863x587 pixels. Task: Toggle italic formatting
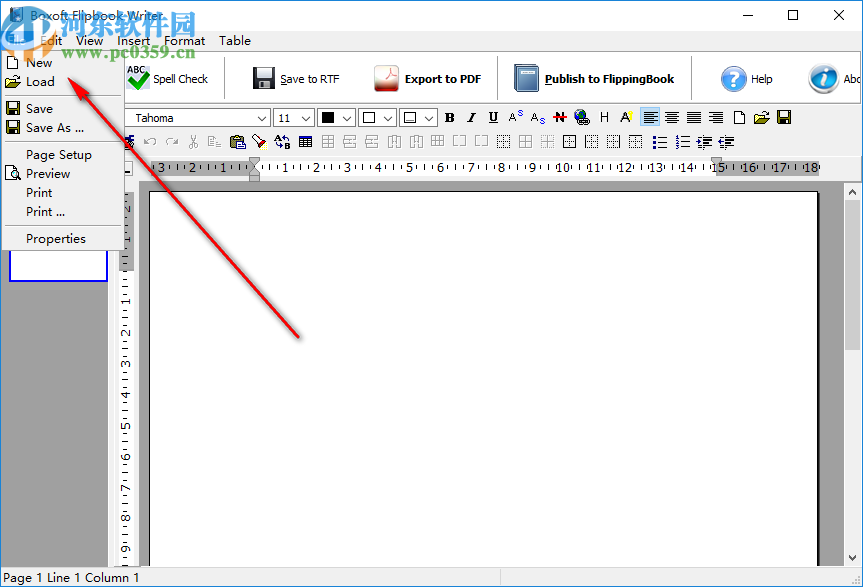tap(471, 117)
